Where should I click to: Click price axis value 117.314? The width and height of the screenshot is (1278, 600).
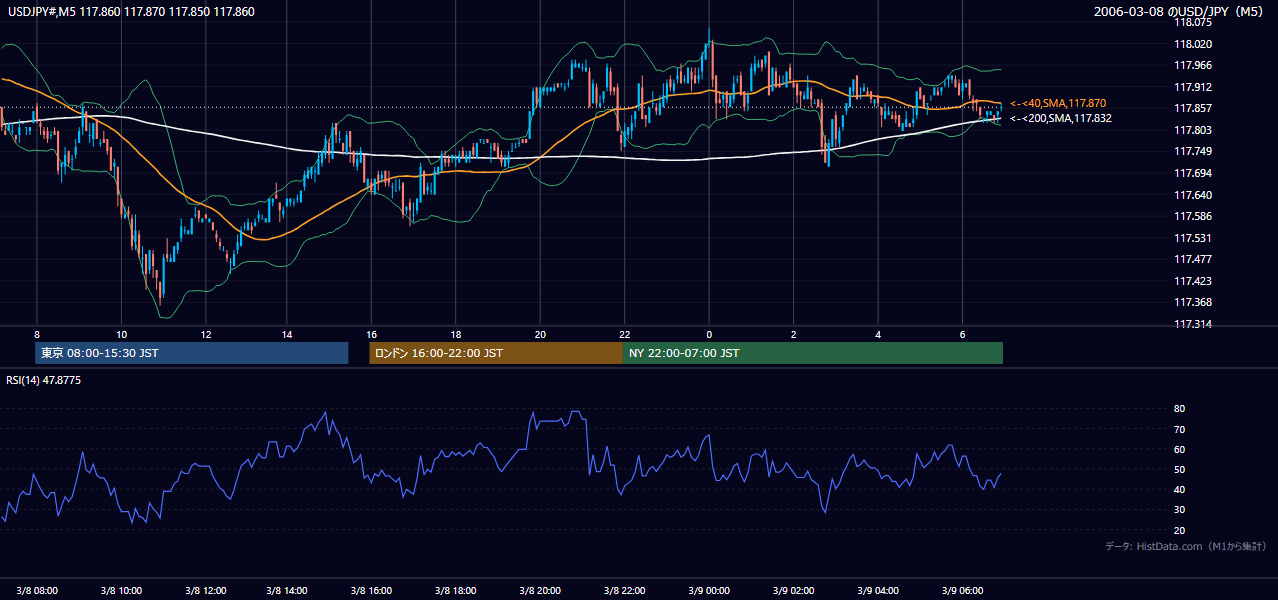click(1192, 324)
